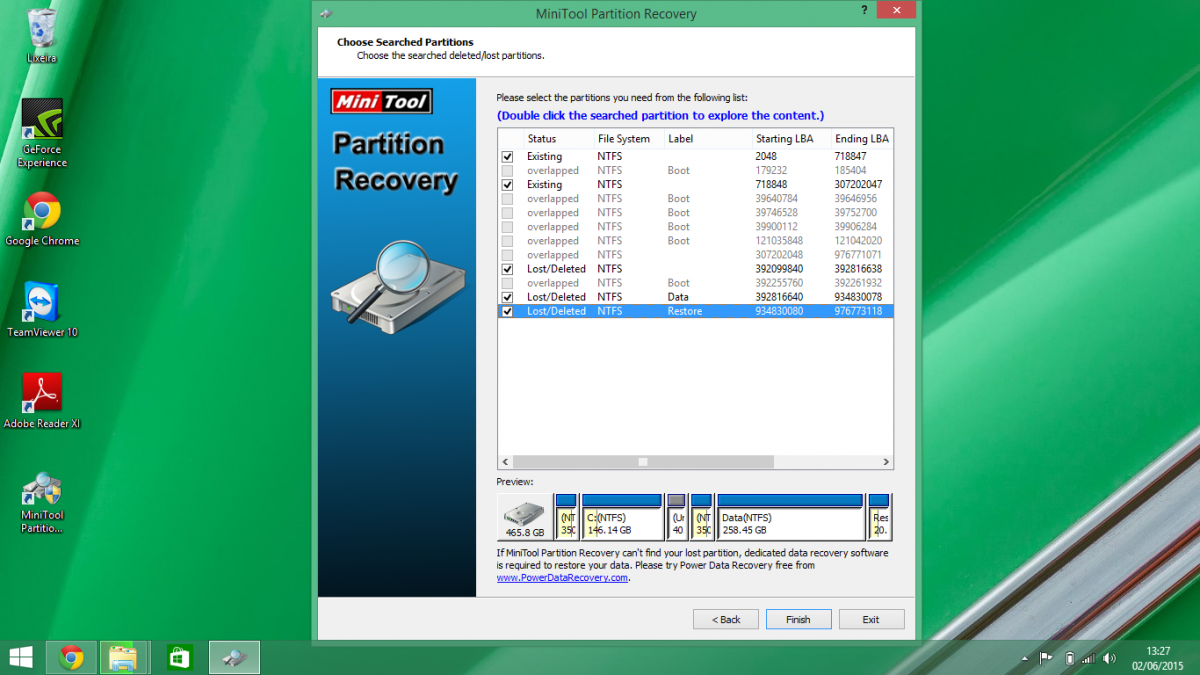Viewport: 1200px width, 675px height.
Task: Select MiniTool Partition Recovery taskbar icon
Action: click(x=234, y=657)
